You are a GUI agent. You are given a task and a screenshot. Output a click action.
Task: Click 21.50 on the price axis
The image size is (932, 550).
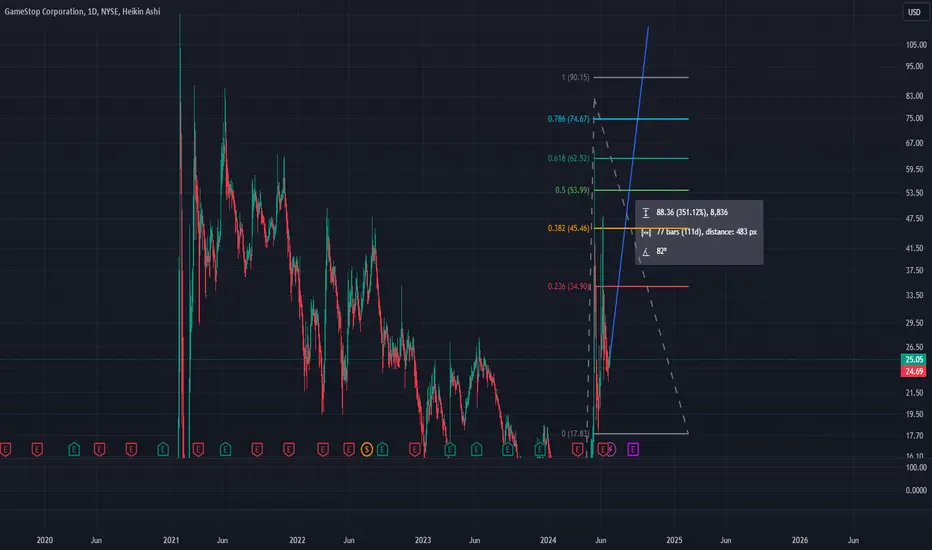pos(914,393)
